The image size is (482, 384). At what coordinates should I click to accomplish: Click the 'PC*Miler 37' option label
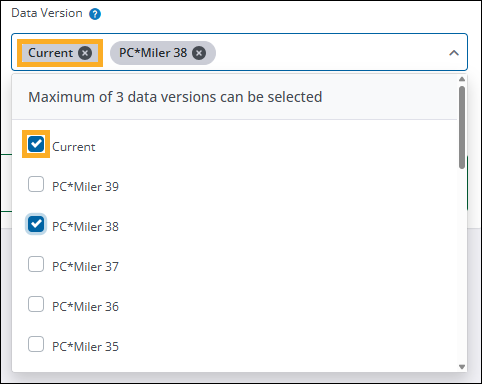pos(85,267)
